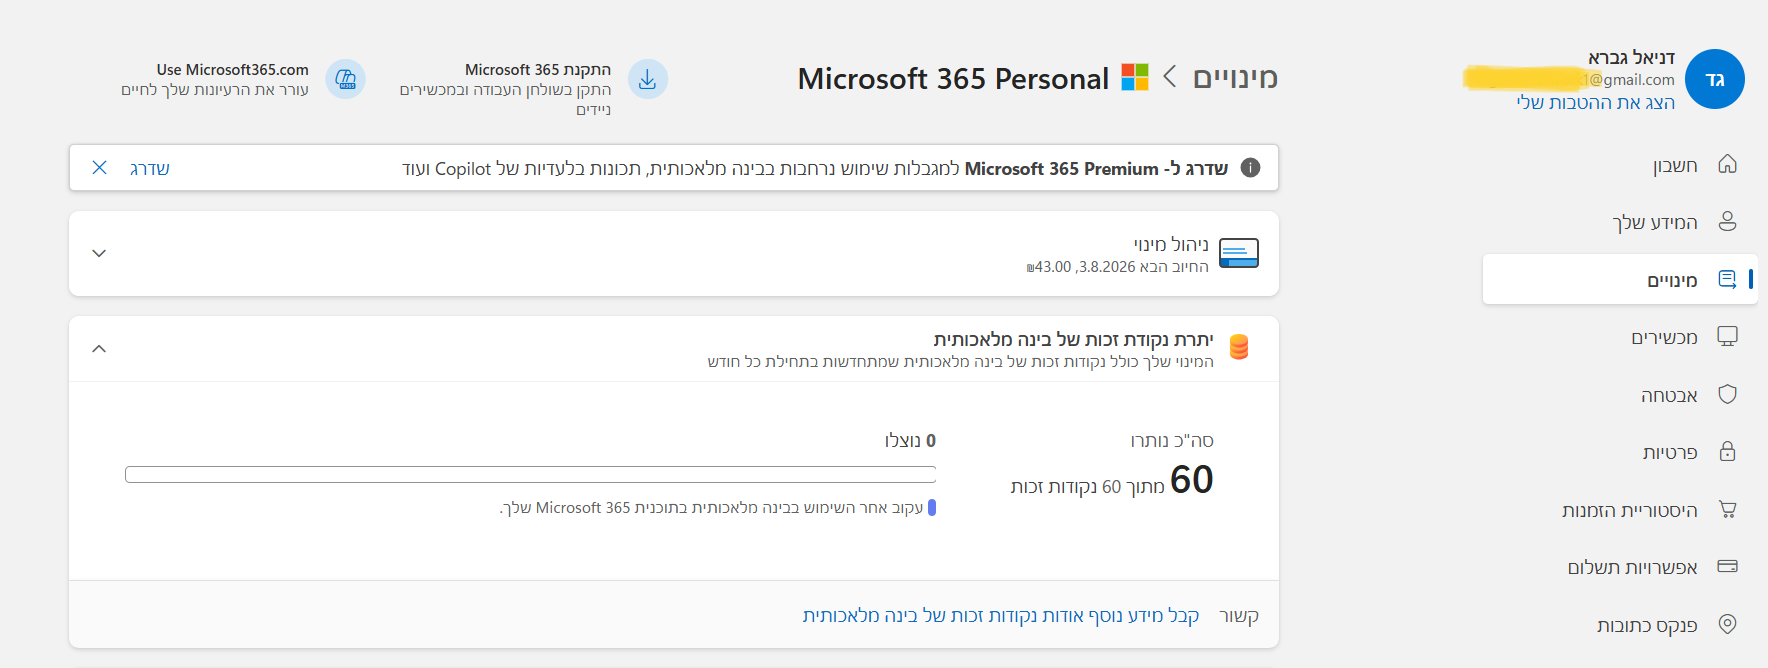Click the 0 נוצלו used credits label

tap(910, 440)
